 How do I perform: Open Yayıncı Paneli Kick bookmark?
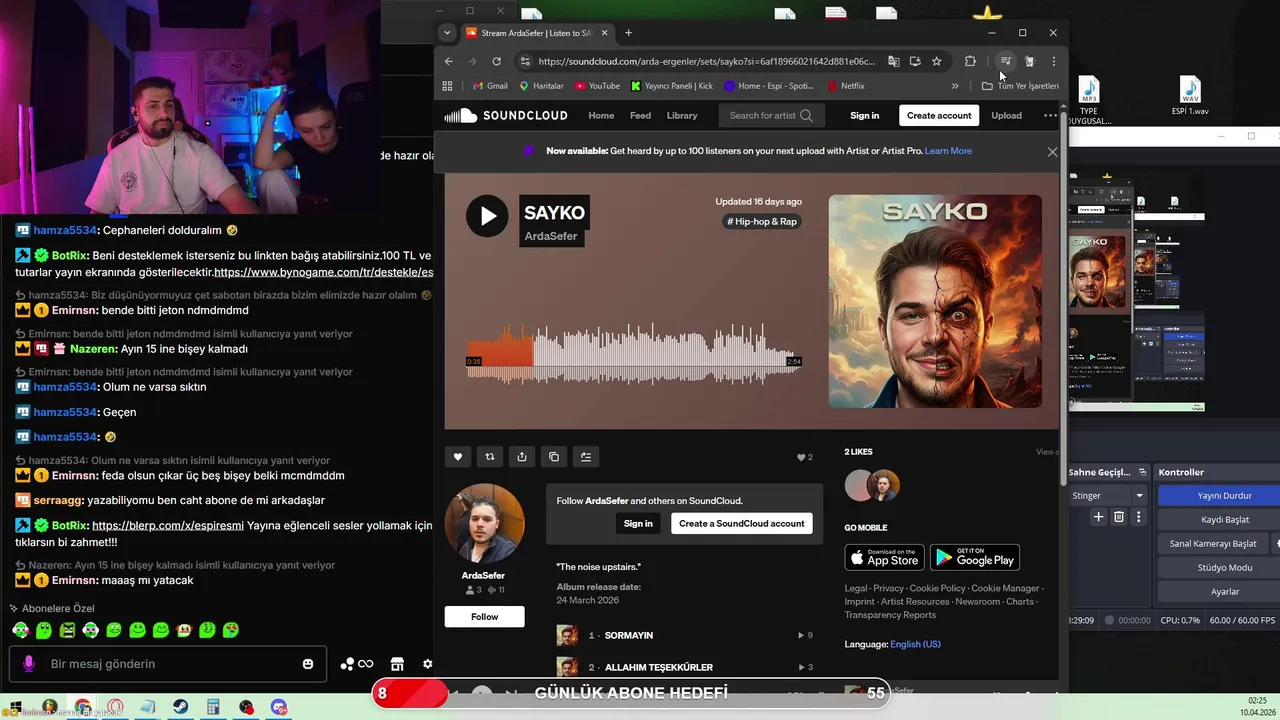672,86
